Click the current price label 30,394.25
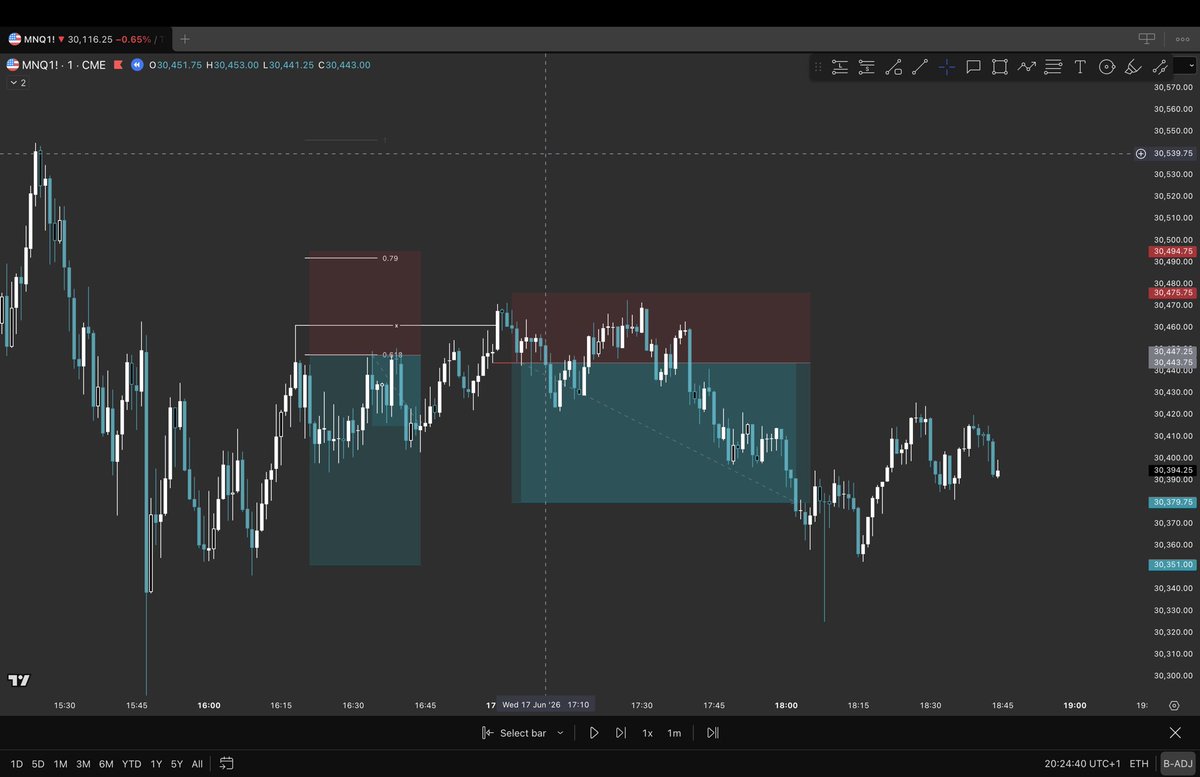1200x777 pixels. point(1173,470)
